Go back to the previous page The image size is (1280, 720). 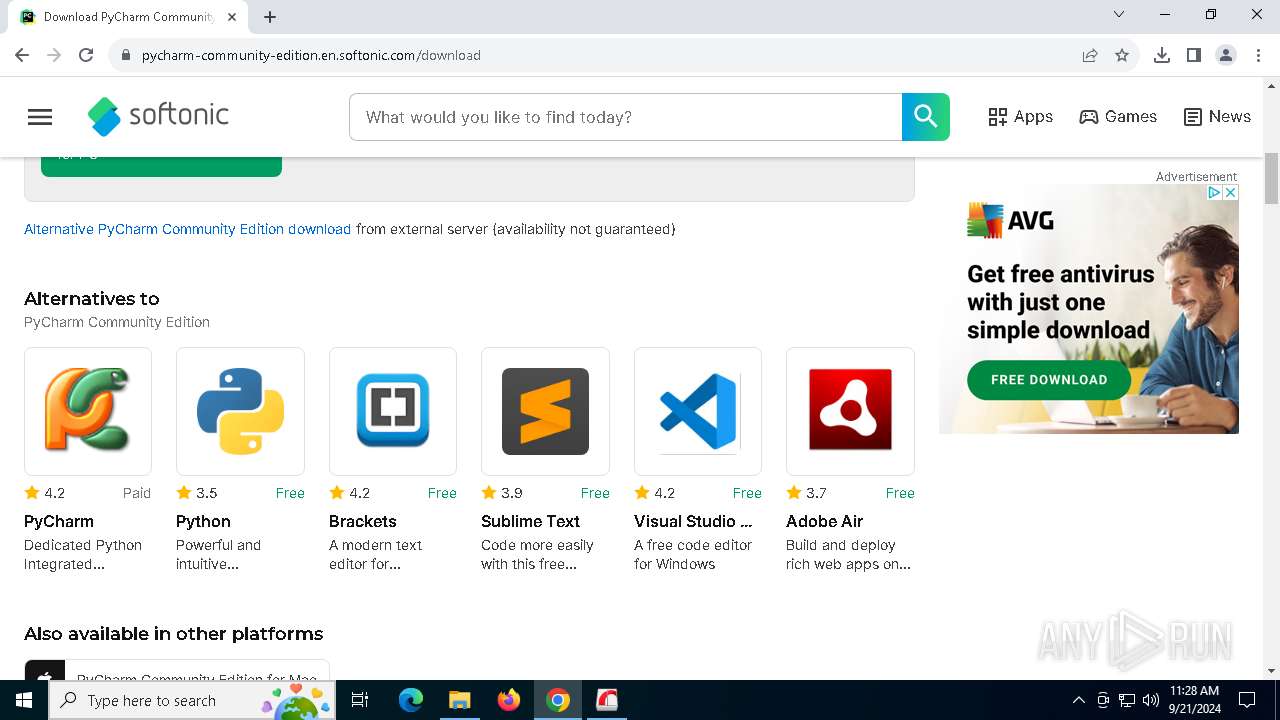(x=22, y=55)
